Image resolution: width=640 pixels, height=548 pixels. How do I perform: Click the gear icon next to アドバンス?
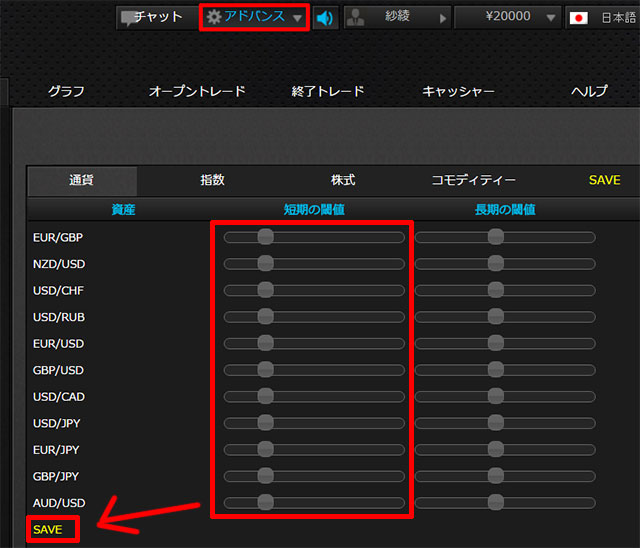(213, 17)
